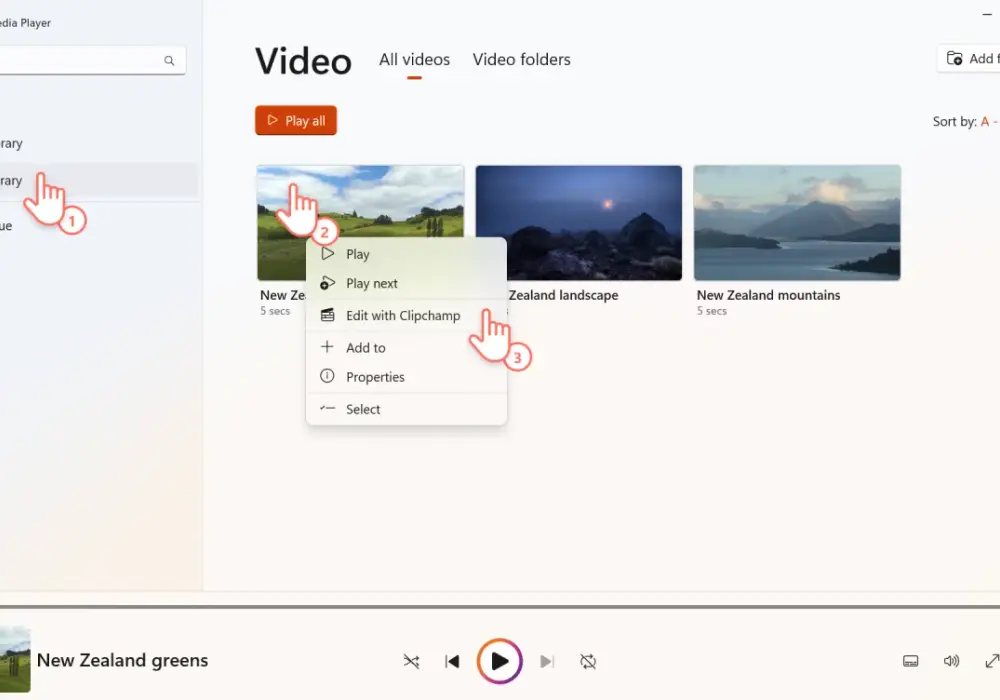
Task: Click the New Zealand greens now-playing title
Action: coord(122,660)
